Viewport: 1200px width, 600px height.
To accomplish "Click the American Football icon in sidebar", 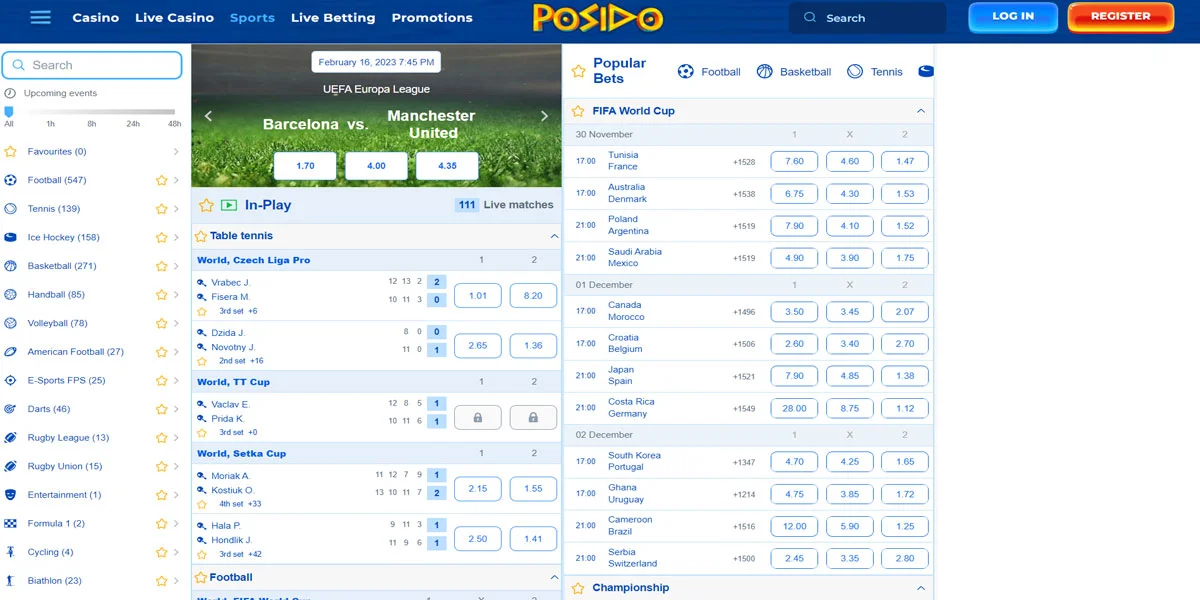I will tap(10, 352).
